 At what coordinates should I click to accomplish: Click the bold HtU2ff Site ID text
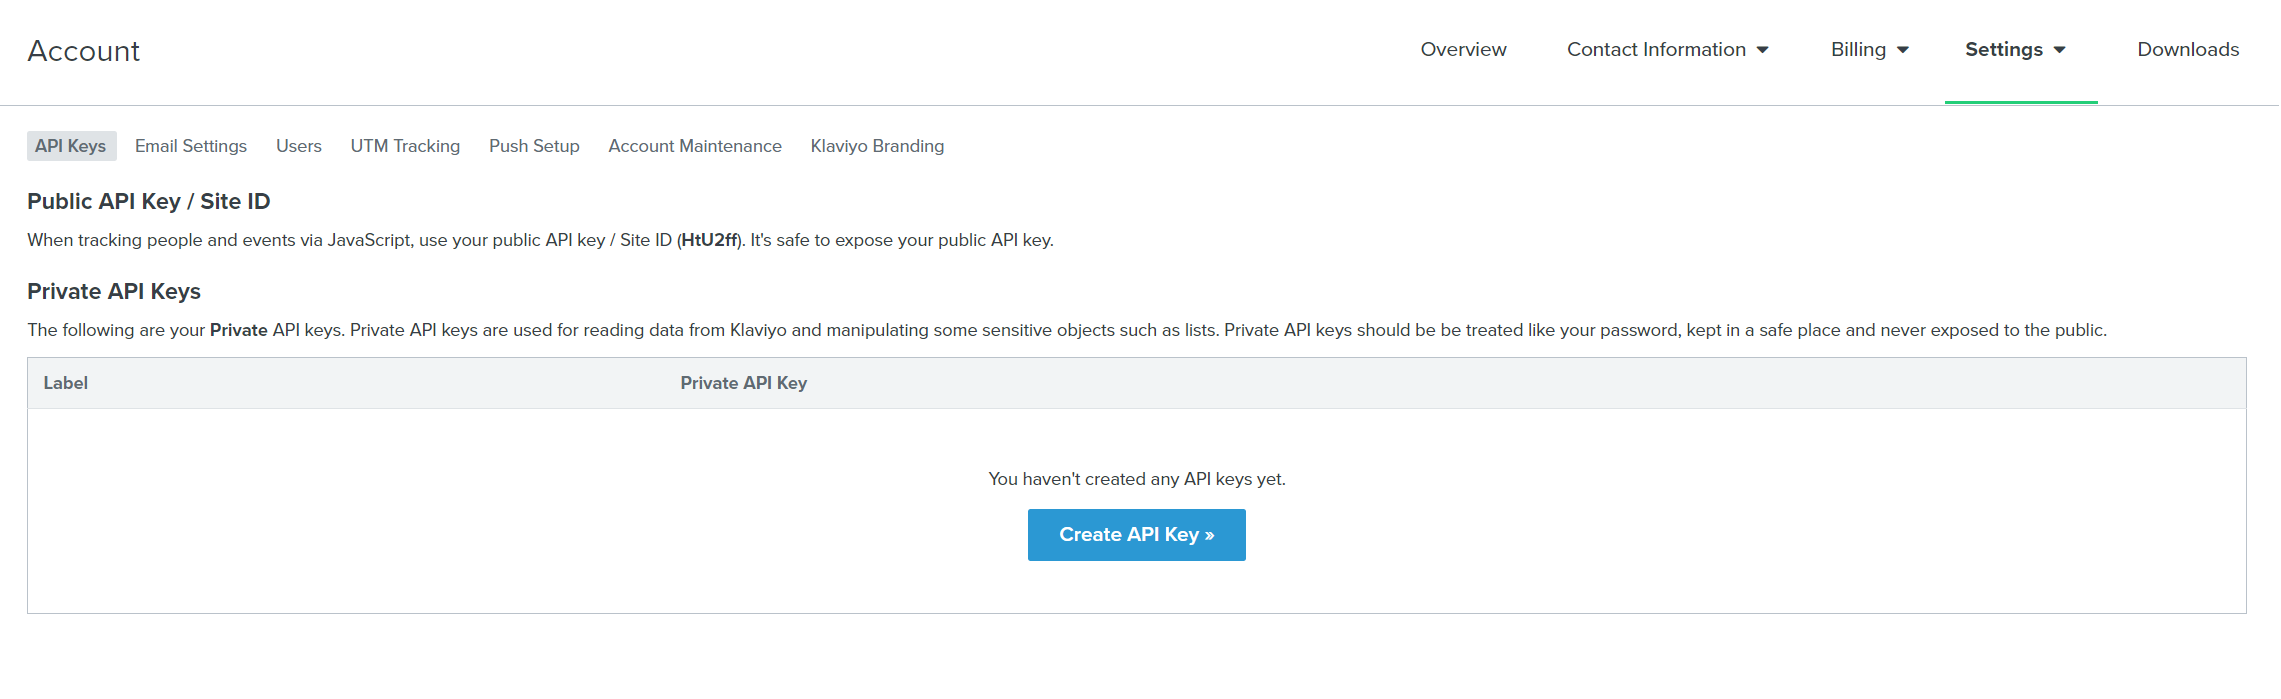click(709, 240)
